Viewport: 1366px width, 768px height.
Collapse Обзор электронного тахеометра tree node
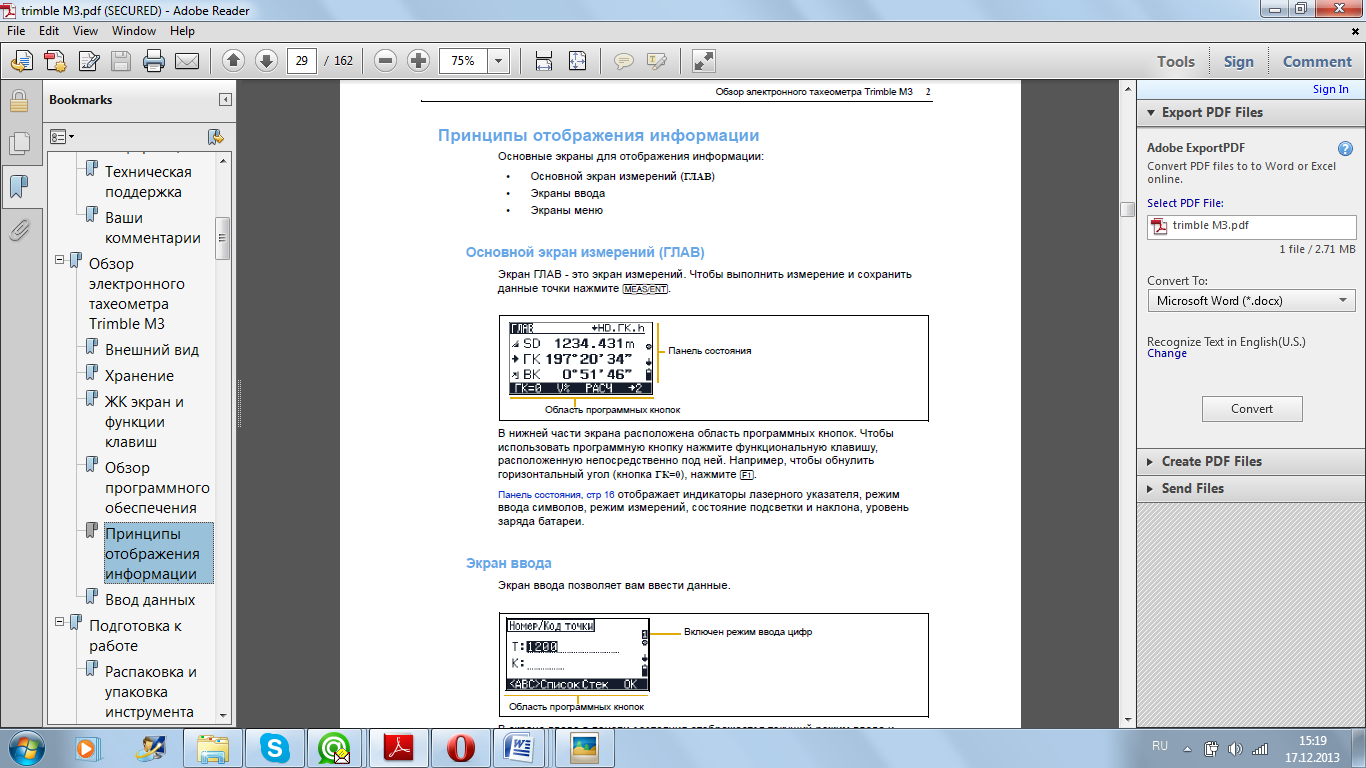(60, 259)
